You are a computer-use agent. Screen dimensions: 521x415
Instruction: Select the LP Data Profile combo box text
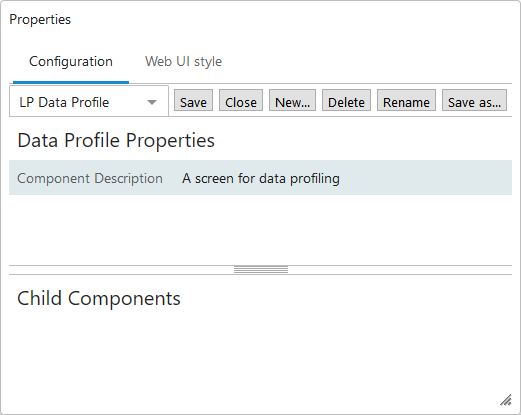[64, 102]
